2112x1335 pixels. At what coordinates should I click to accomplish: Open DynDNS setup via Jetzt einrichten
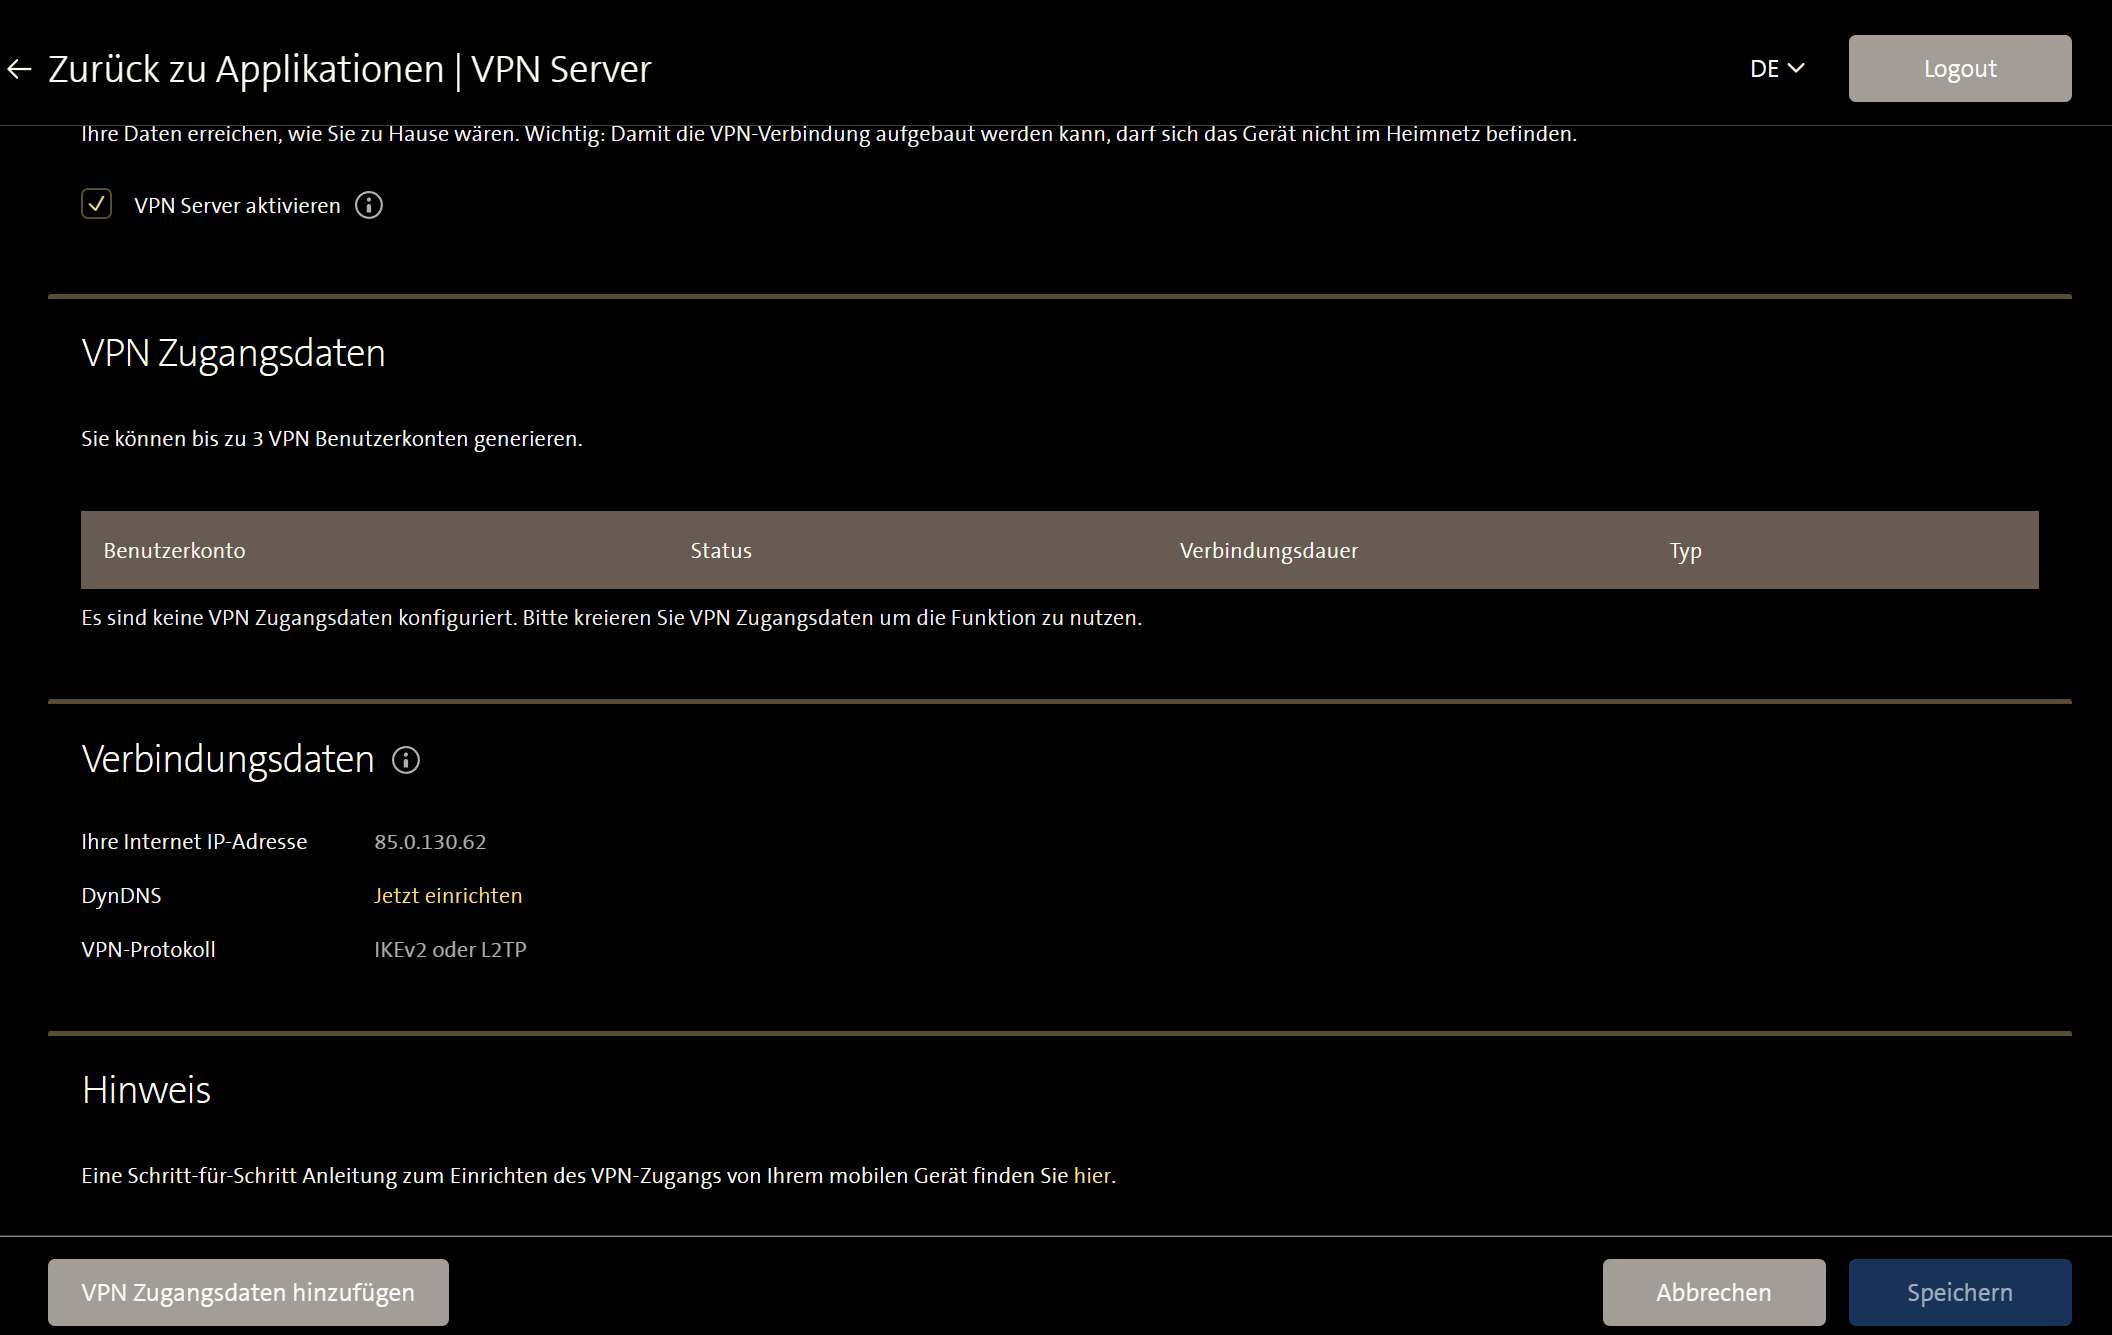click(448, 895)
